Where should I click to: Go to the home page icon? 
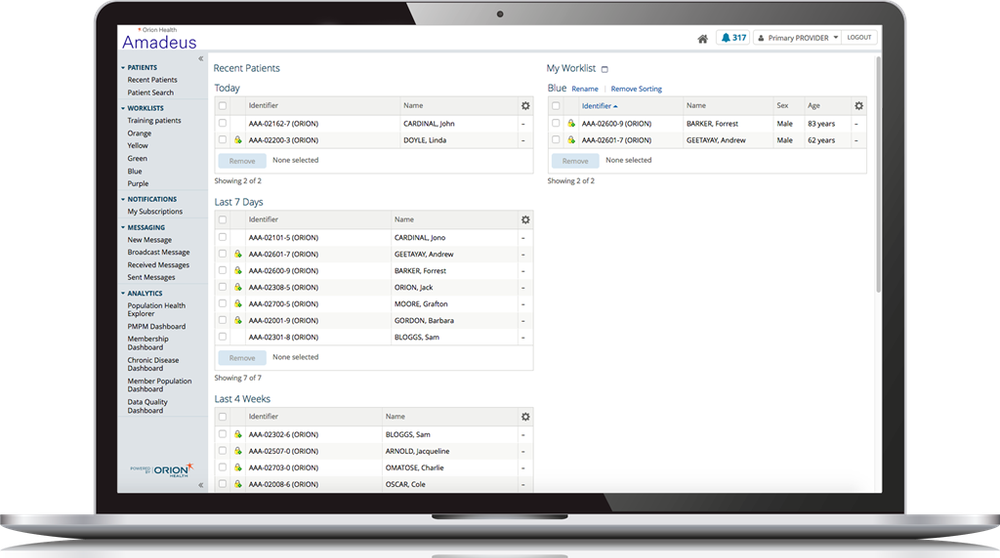(x=702, y=38)
